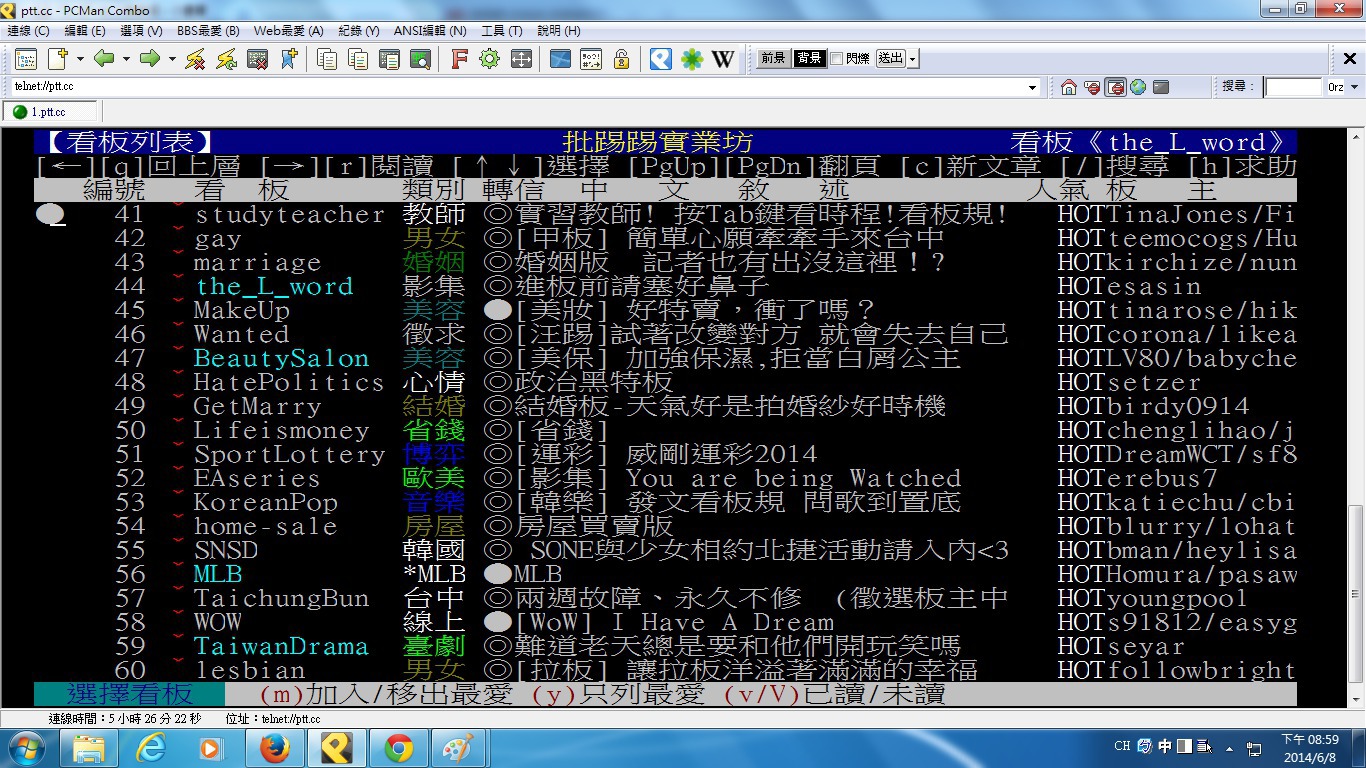Click the green flower icon
The image size is (1366, 768).
tap(692, 59)
